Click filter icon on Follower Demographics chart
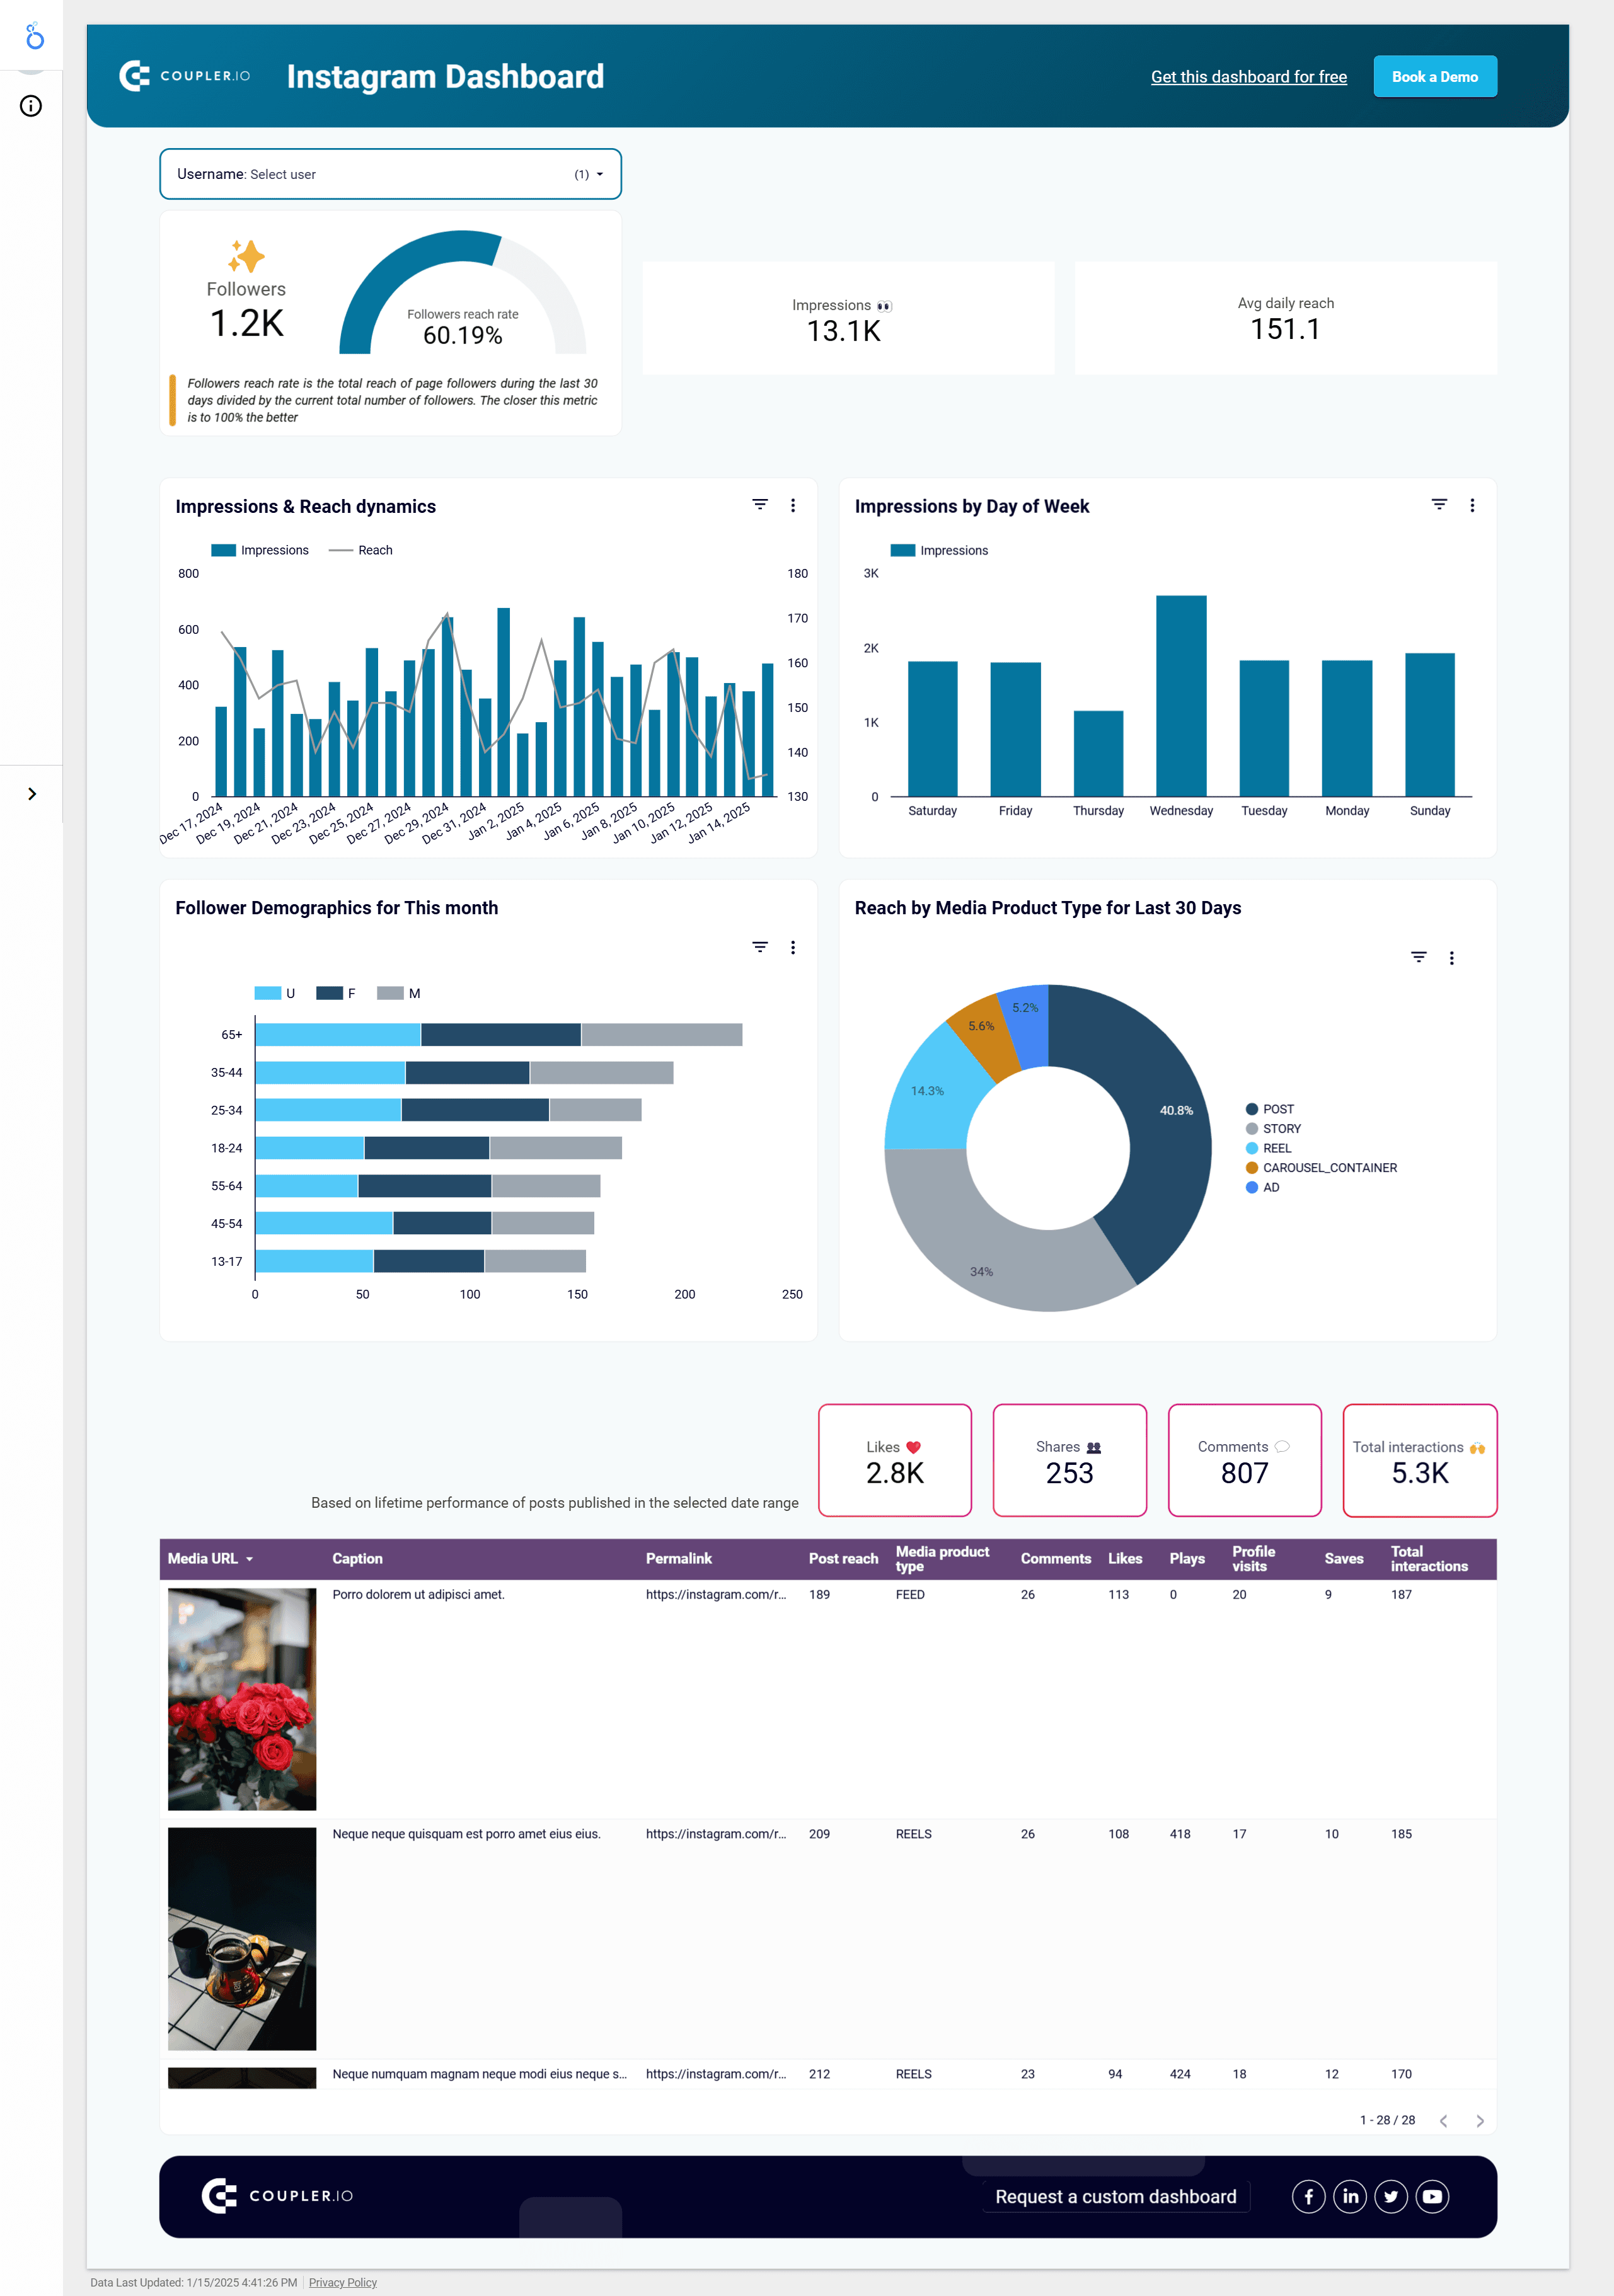Screen dimensions: 1614x2296 tap(760, 947)
